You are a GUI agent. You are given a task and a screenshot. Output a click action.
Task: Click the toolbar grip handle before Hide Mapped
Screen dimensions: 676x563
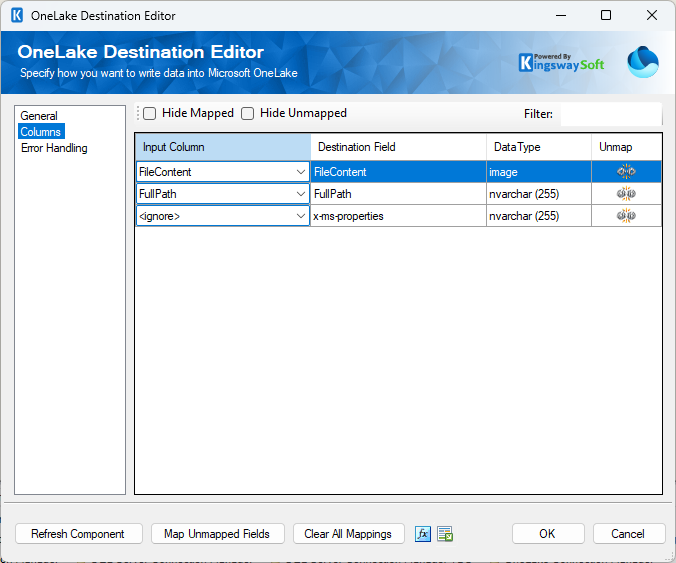point(138,113)
